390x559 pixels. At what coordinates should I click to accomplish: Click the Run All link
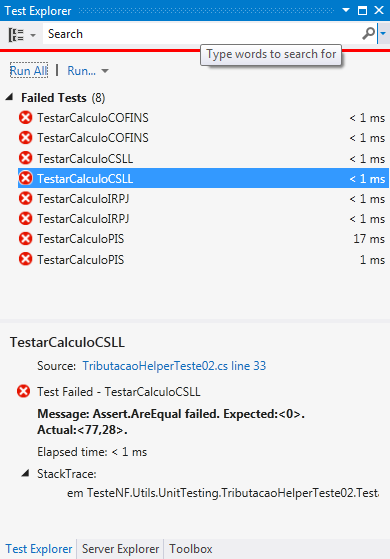(29, 71)
